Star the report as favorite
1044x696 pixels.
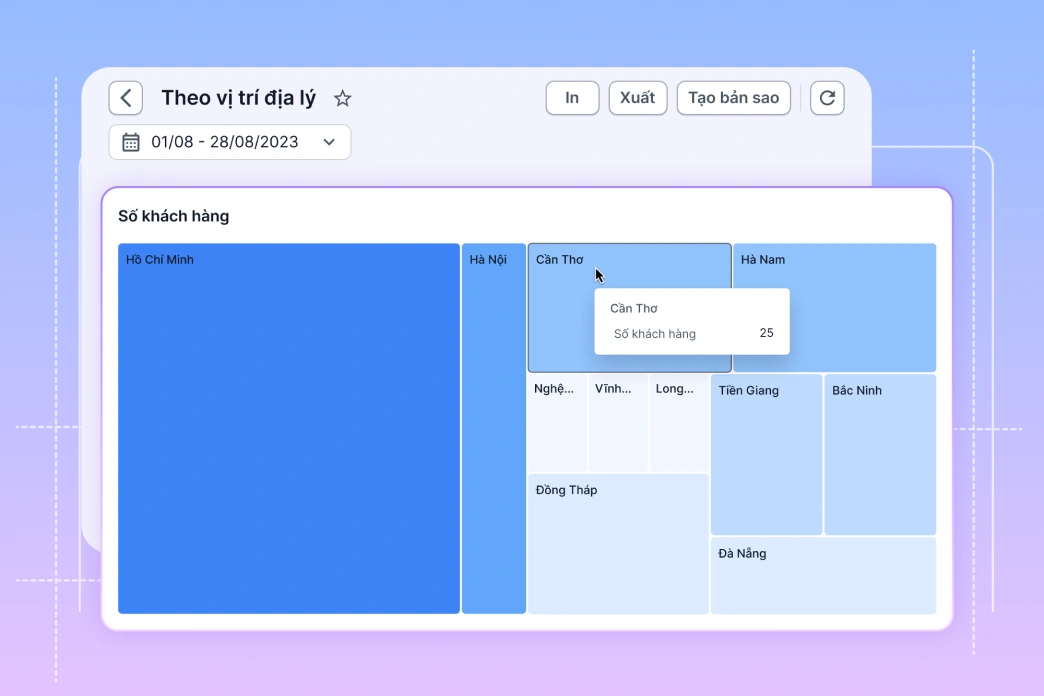343,98
